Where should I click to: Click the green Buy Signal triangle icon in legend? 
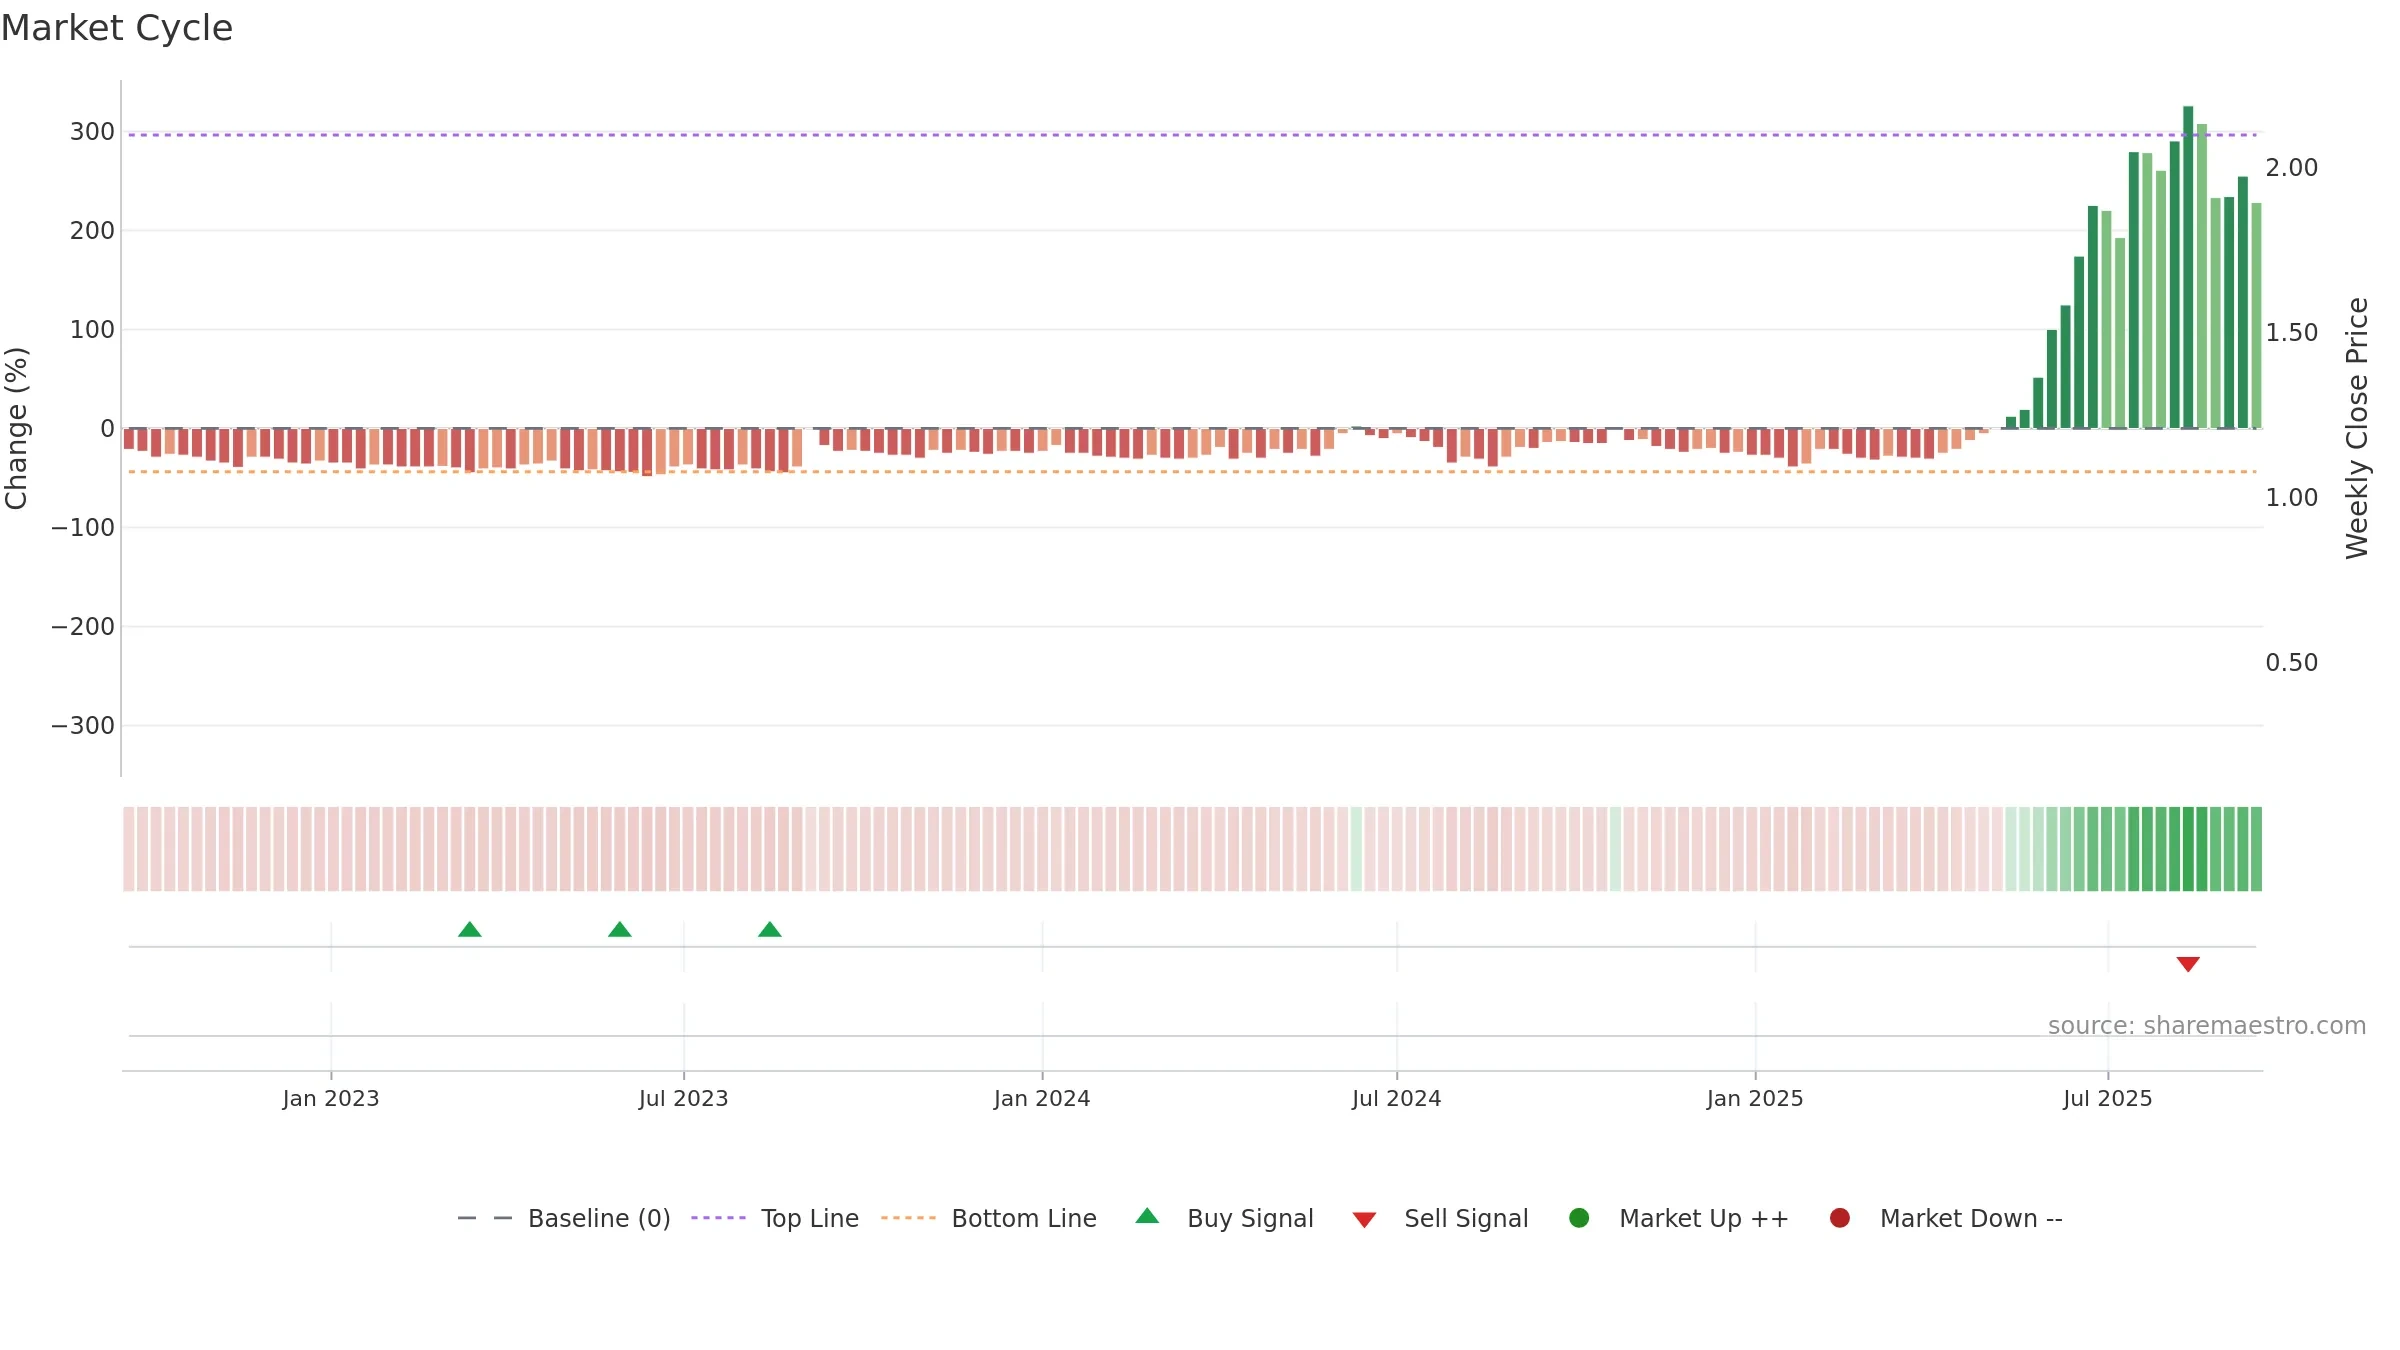pos(1147,1216)
